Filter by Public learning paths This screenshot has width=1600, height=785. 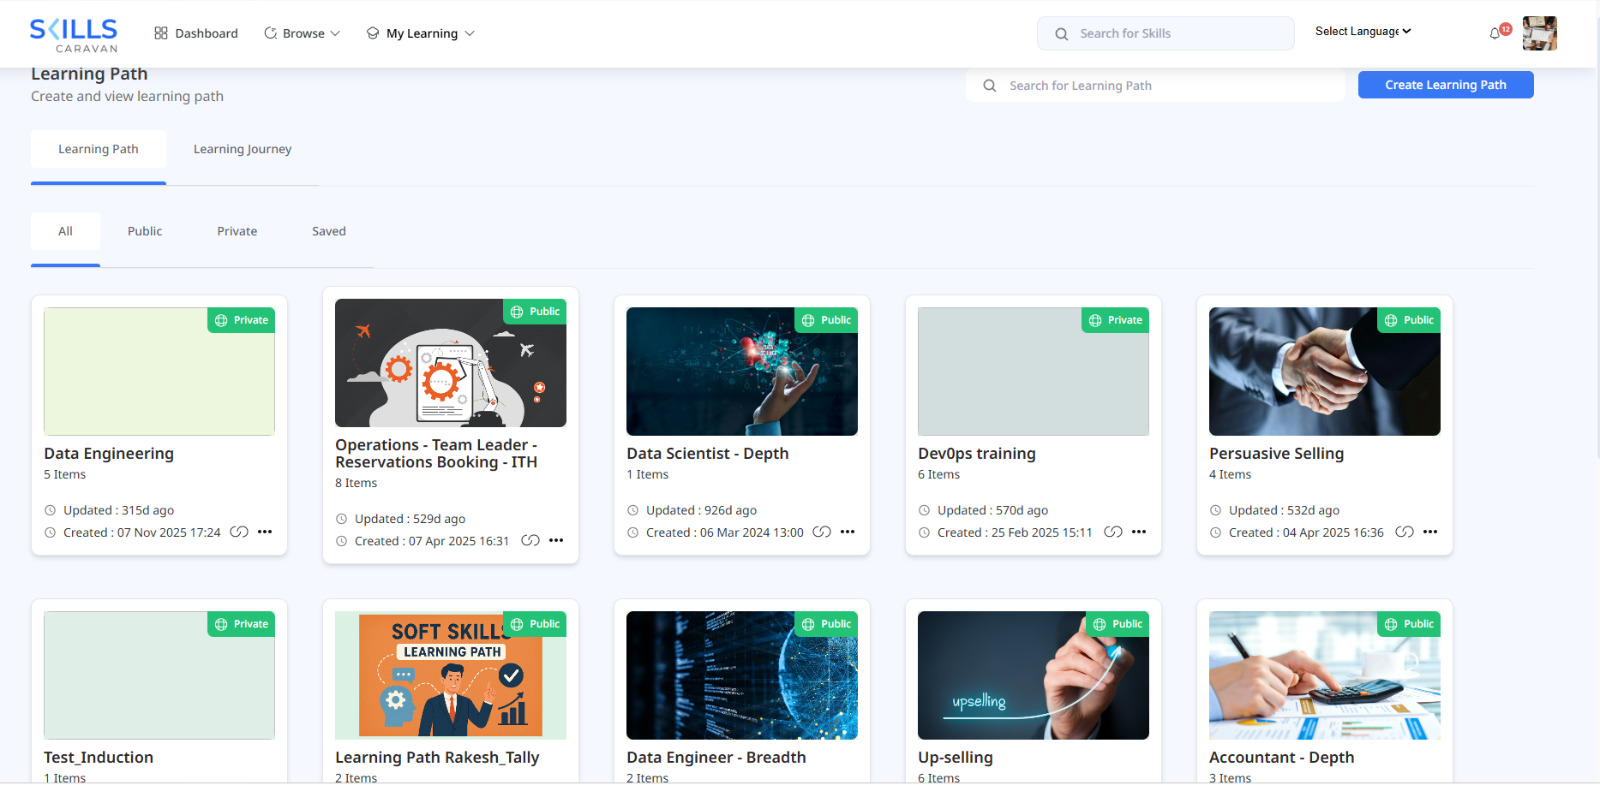(145, 232)
